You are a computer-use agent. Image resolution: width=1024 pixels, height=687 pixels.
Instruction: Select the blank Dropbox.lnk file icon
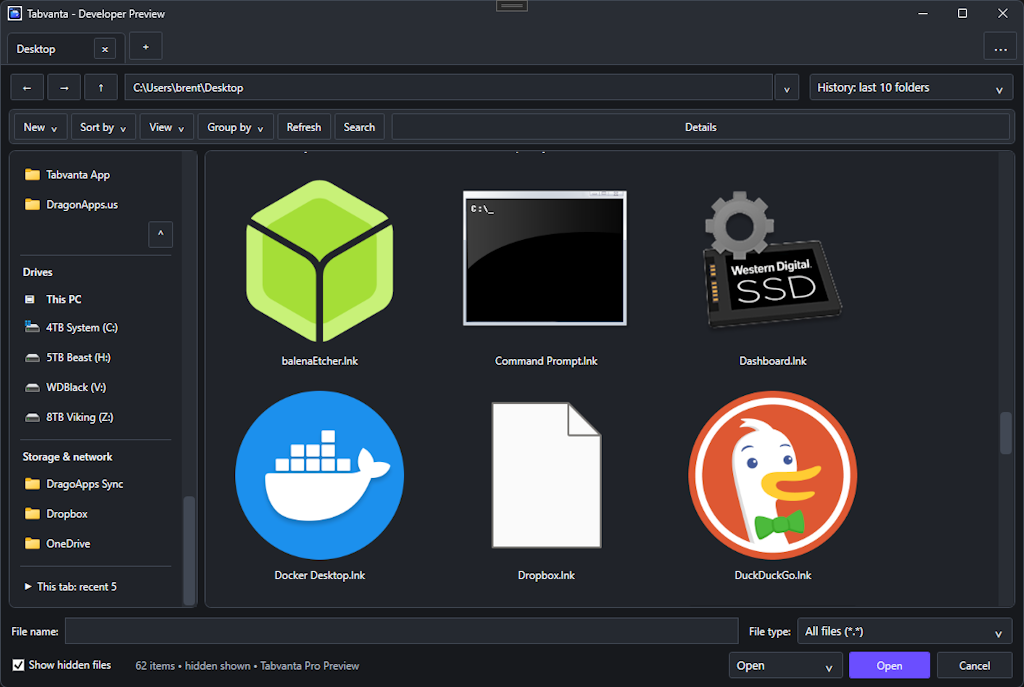click(546, 475)
